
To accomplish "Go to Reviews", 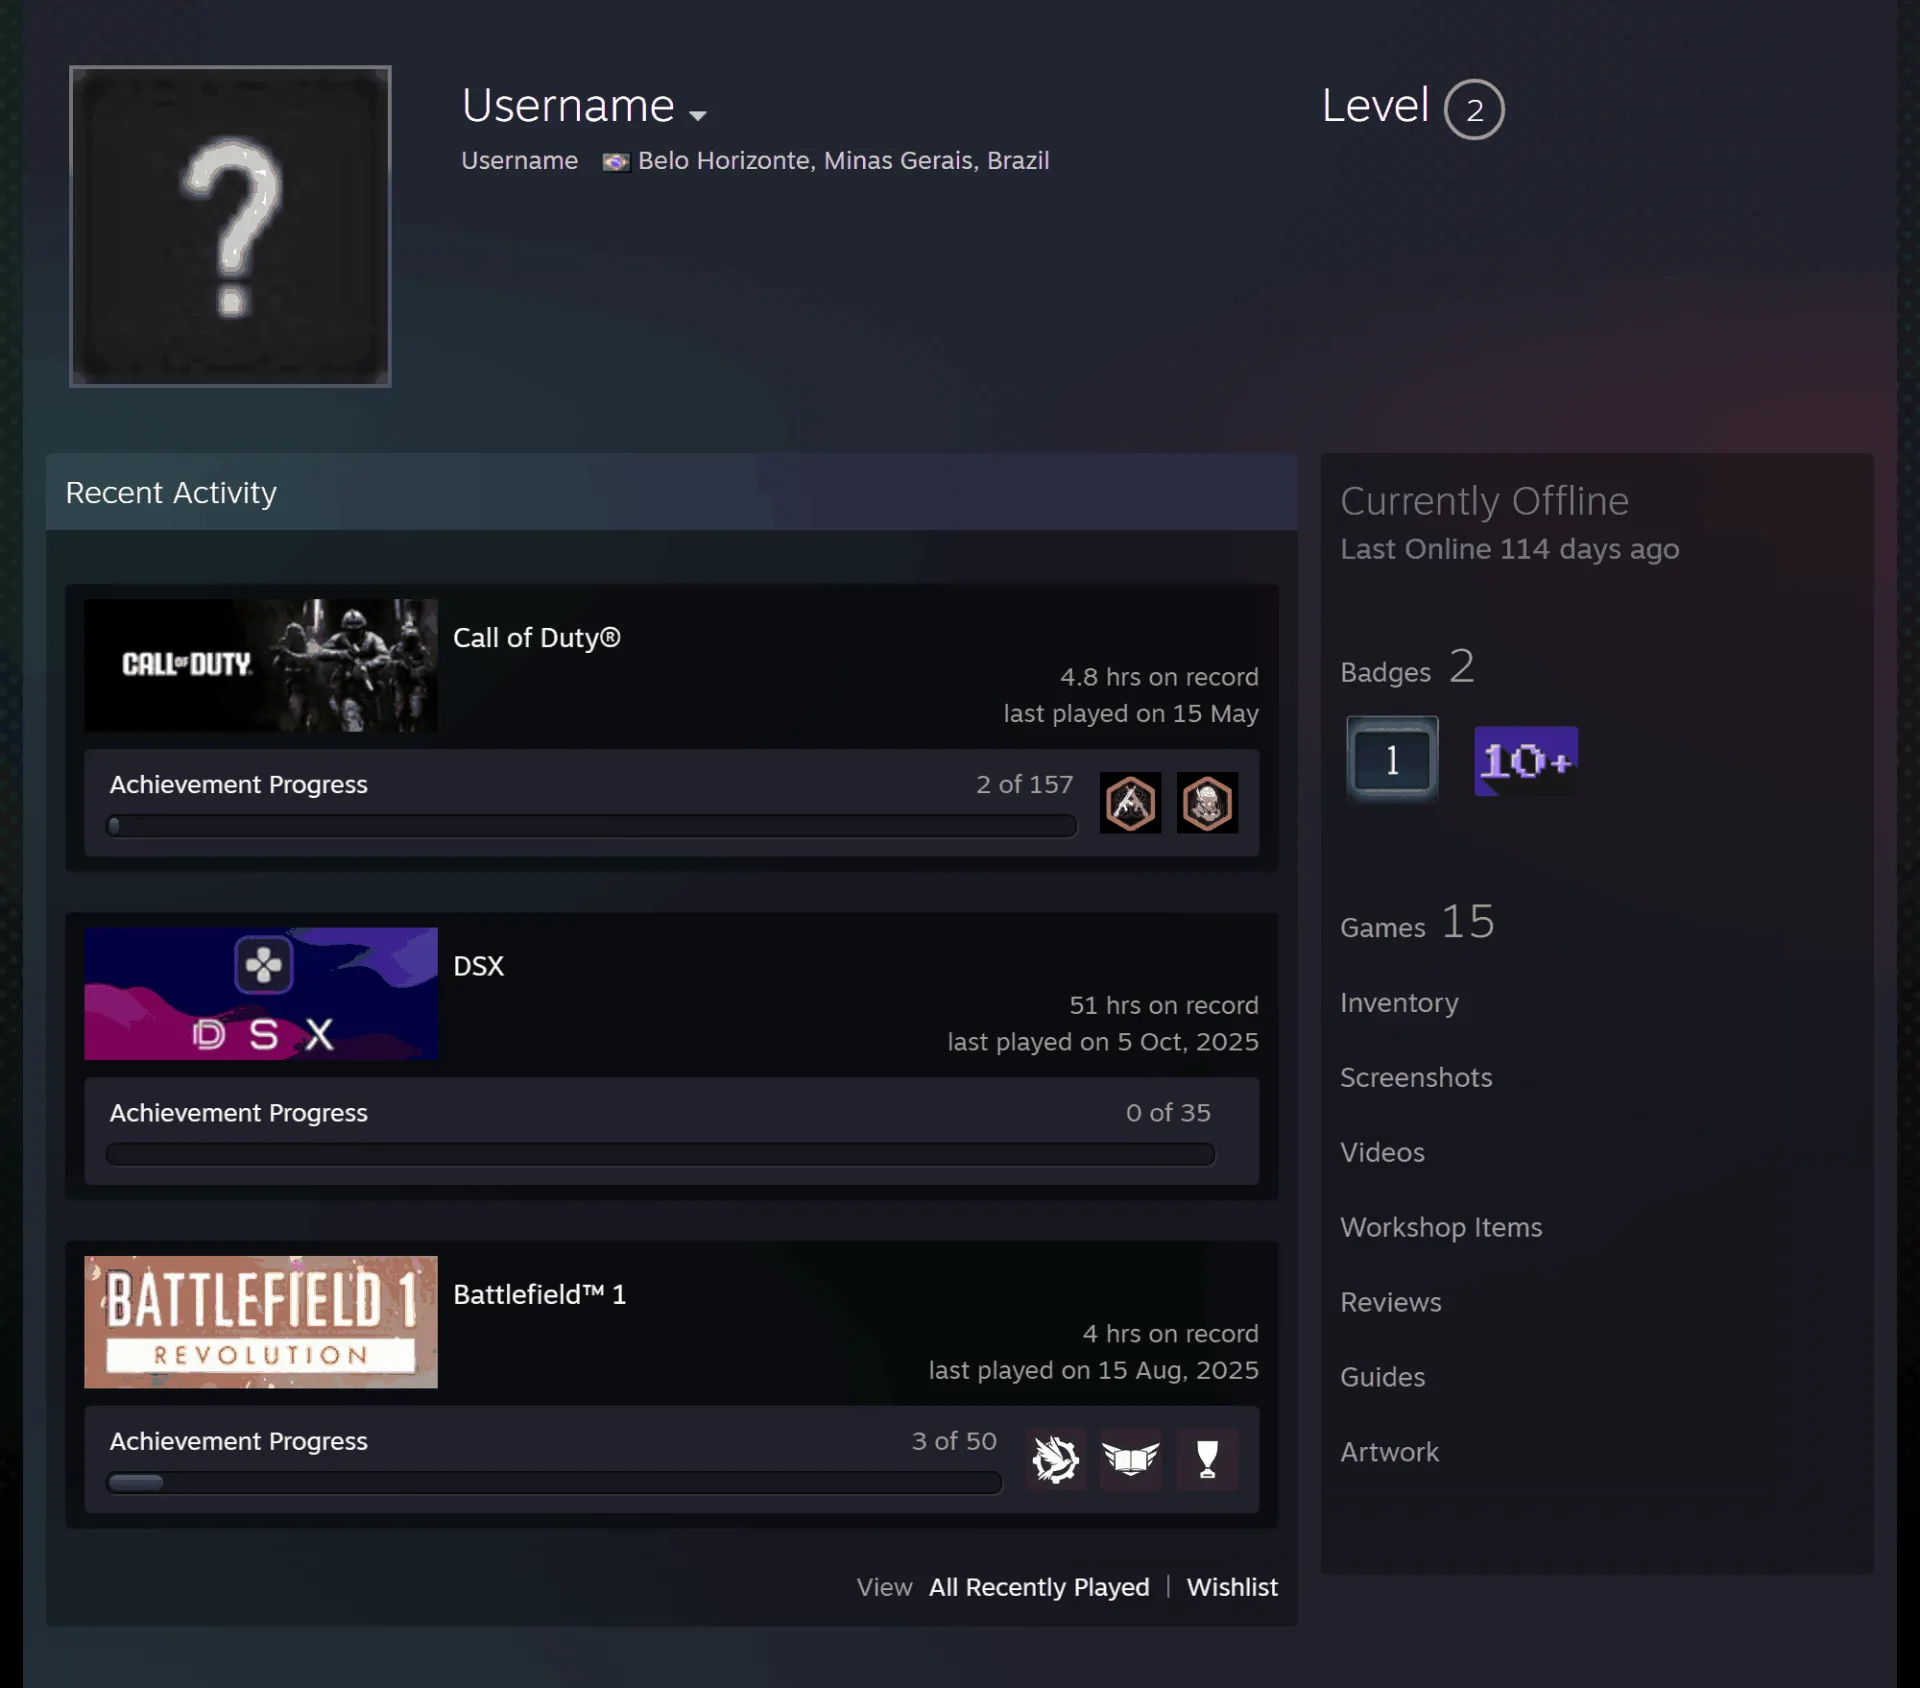I will pyautogui.click(x=1391, y=1302).
